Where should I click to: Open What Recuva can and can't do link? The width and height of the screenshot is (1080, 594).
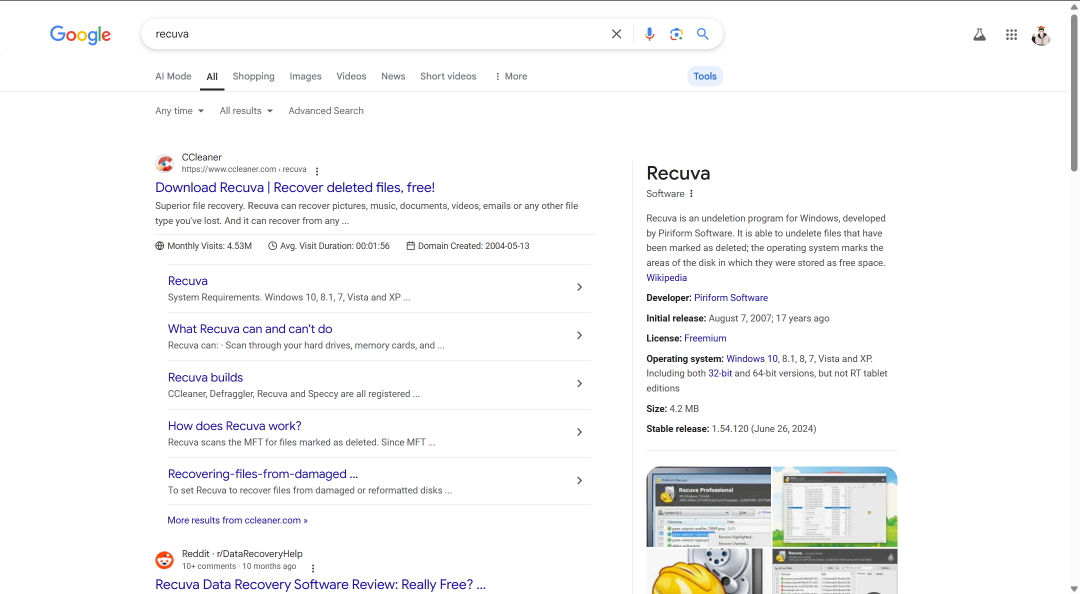(x=250, y=329)
